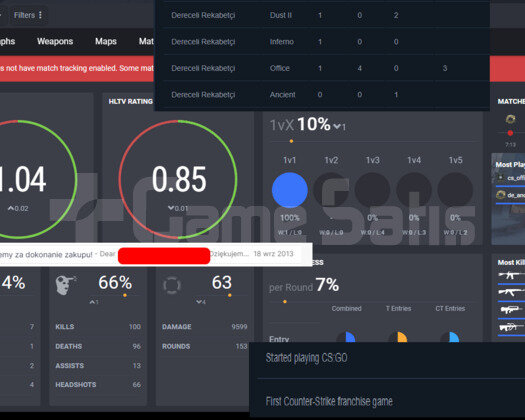Click the headshot mask icon next to 66%

coord(65,285)
